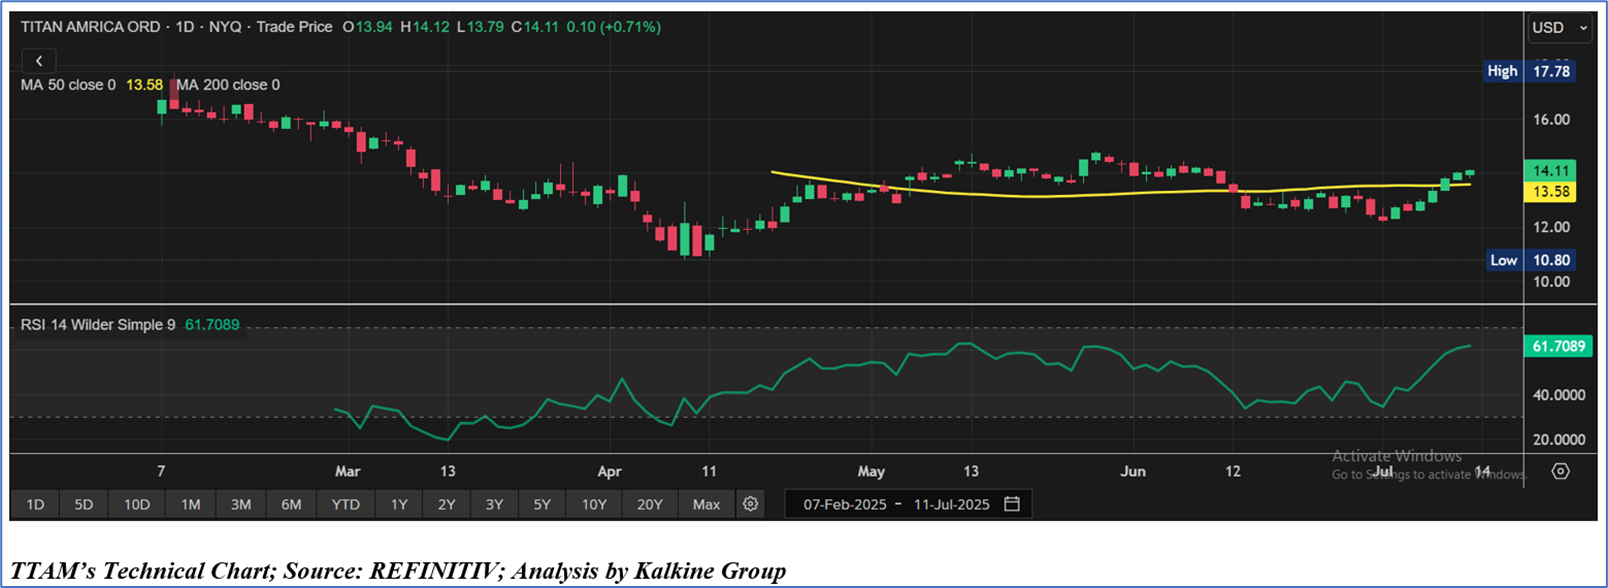This screenshot has height=588, width=1608.
Task: Select the 10D time range
Action: [x=137, y=504]
